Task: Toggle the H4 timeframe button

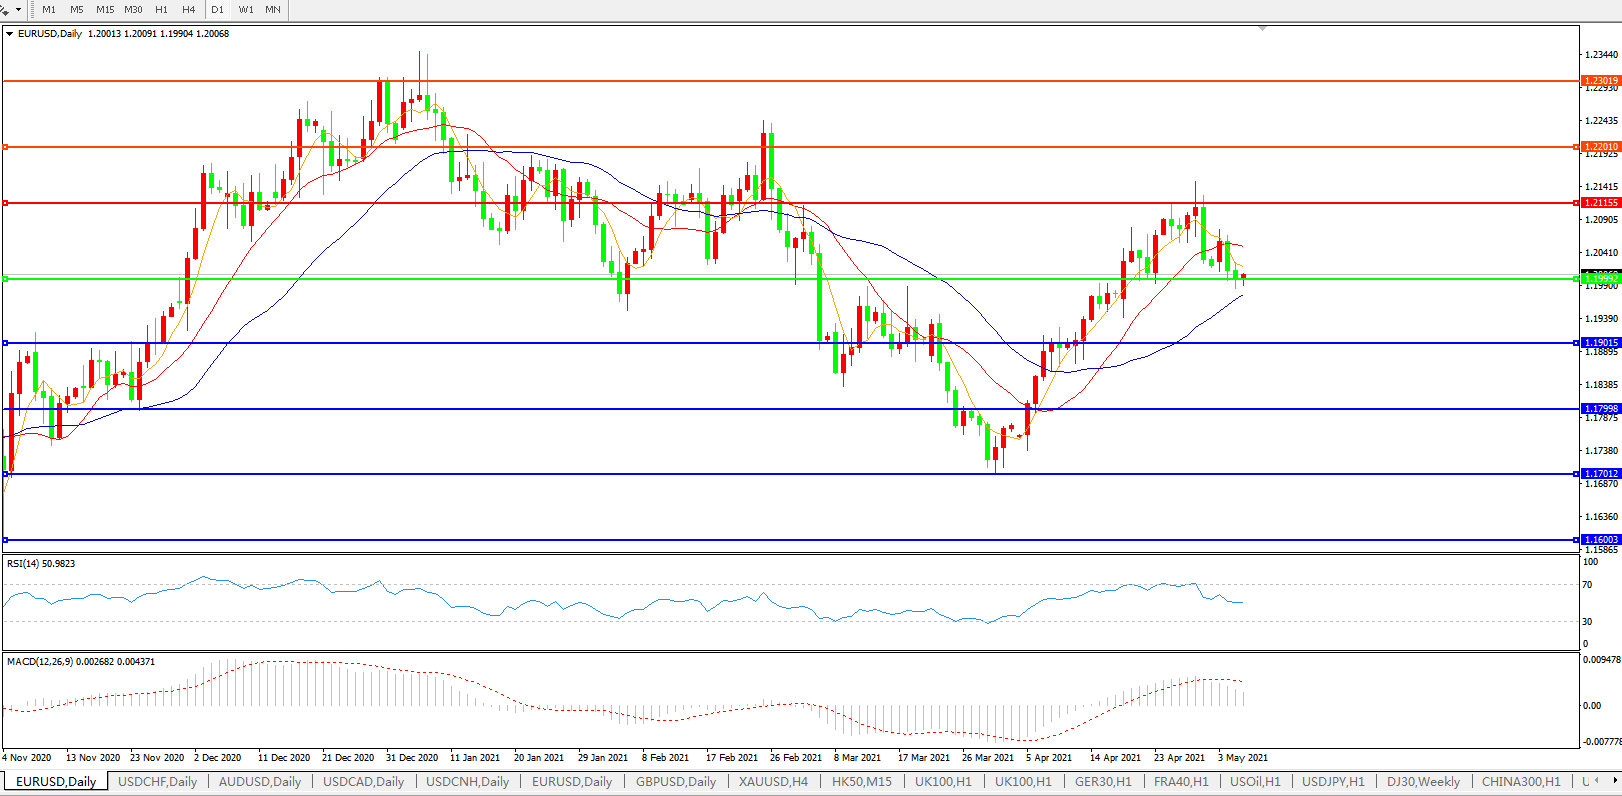Action: pyautogui.click(x=189, y=9)
